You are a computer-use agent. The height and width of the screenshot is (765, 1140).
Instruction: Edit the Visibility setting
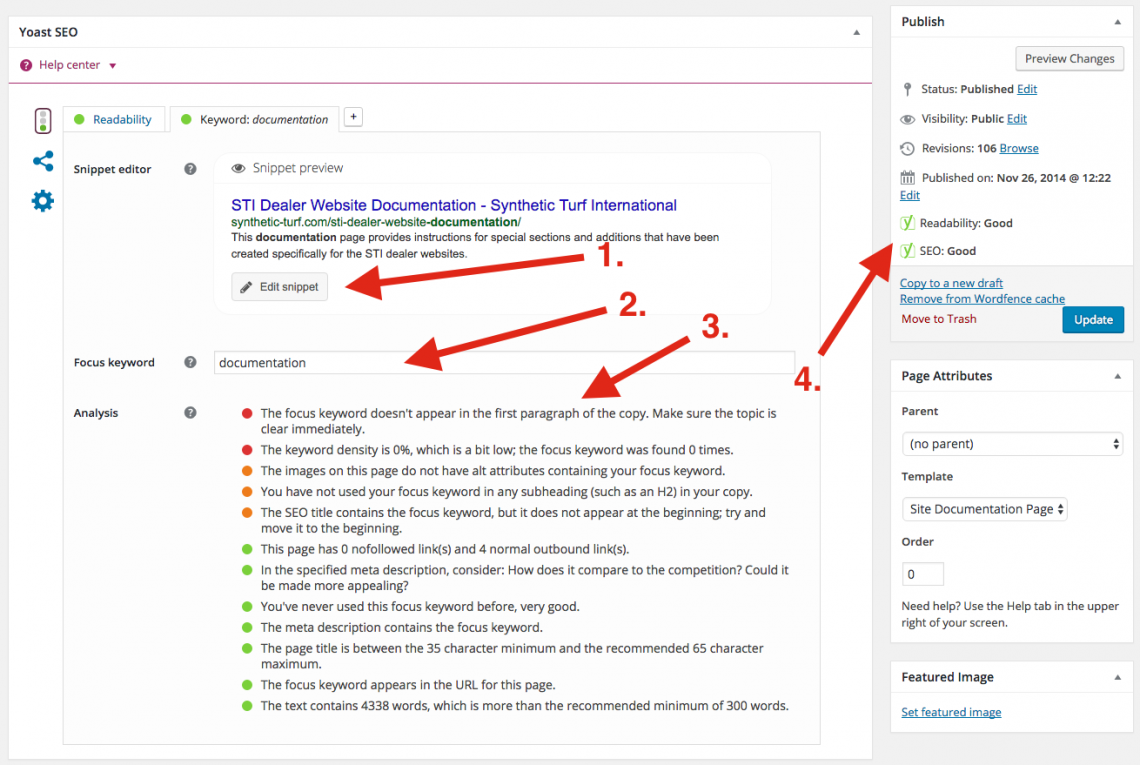(1016, 119)
